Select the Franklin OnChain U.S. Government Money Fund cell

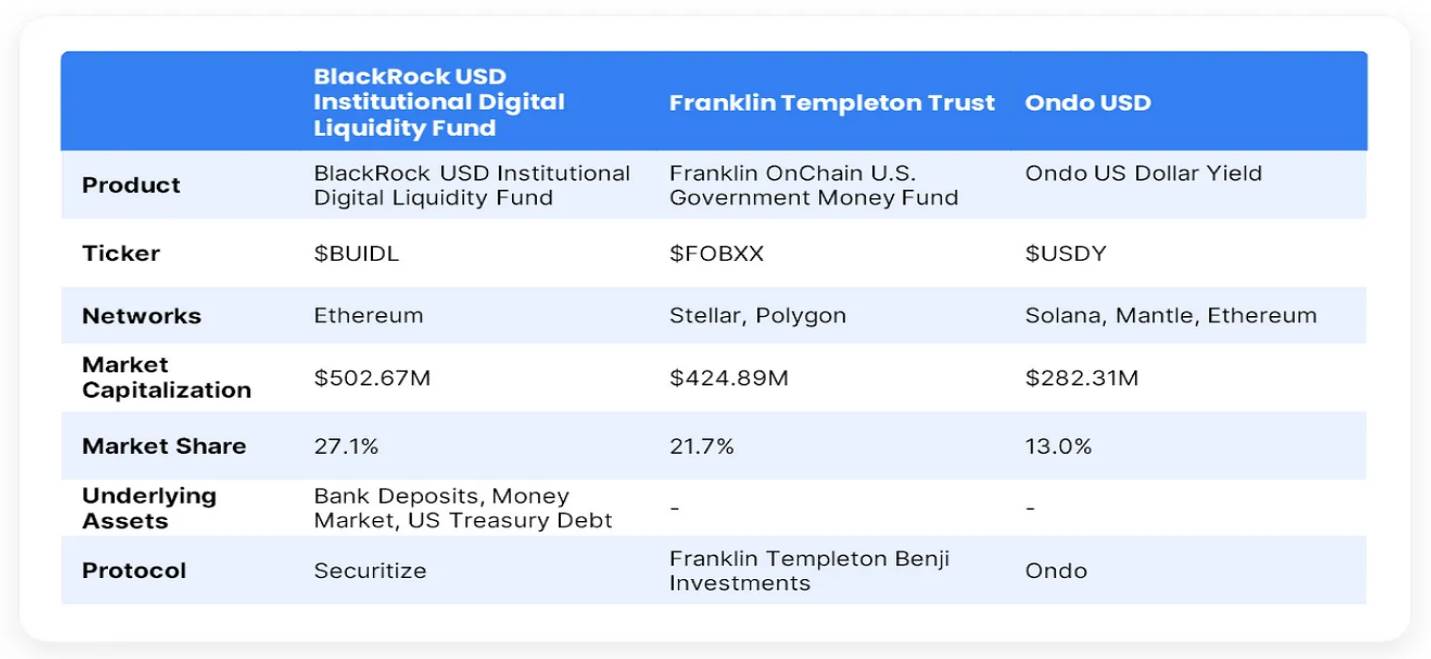(x=813, y=185)
